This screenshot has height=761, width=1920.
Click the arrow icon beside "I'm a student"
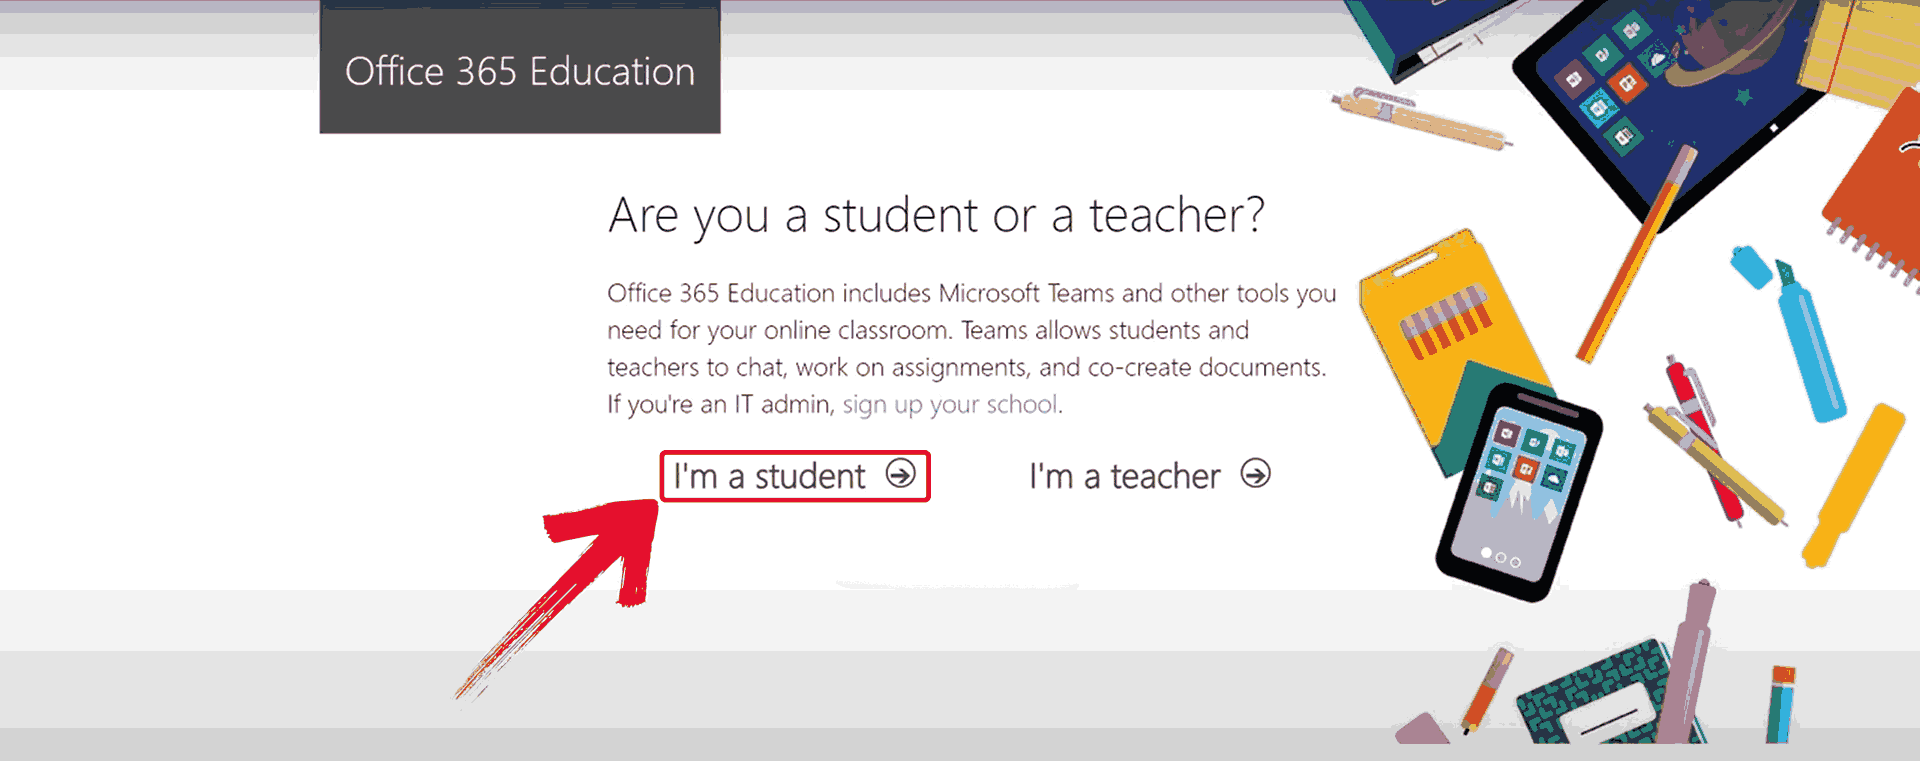click(901, 473)
